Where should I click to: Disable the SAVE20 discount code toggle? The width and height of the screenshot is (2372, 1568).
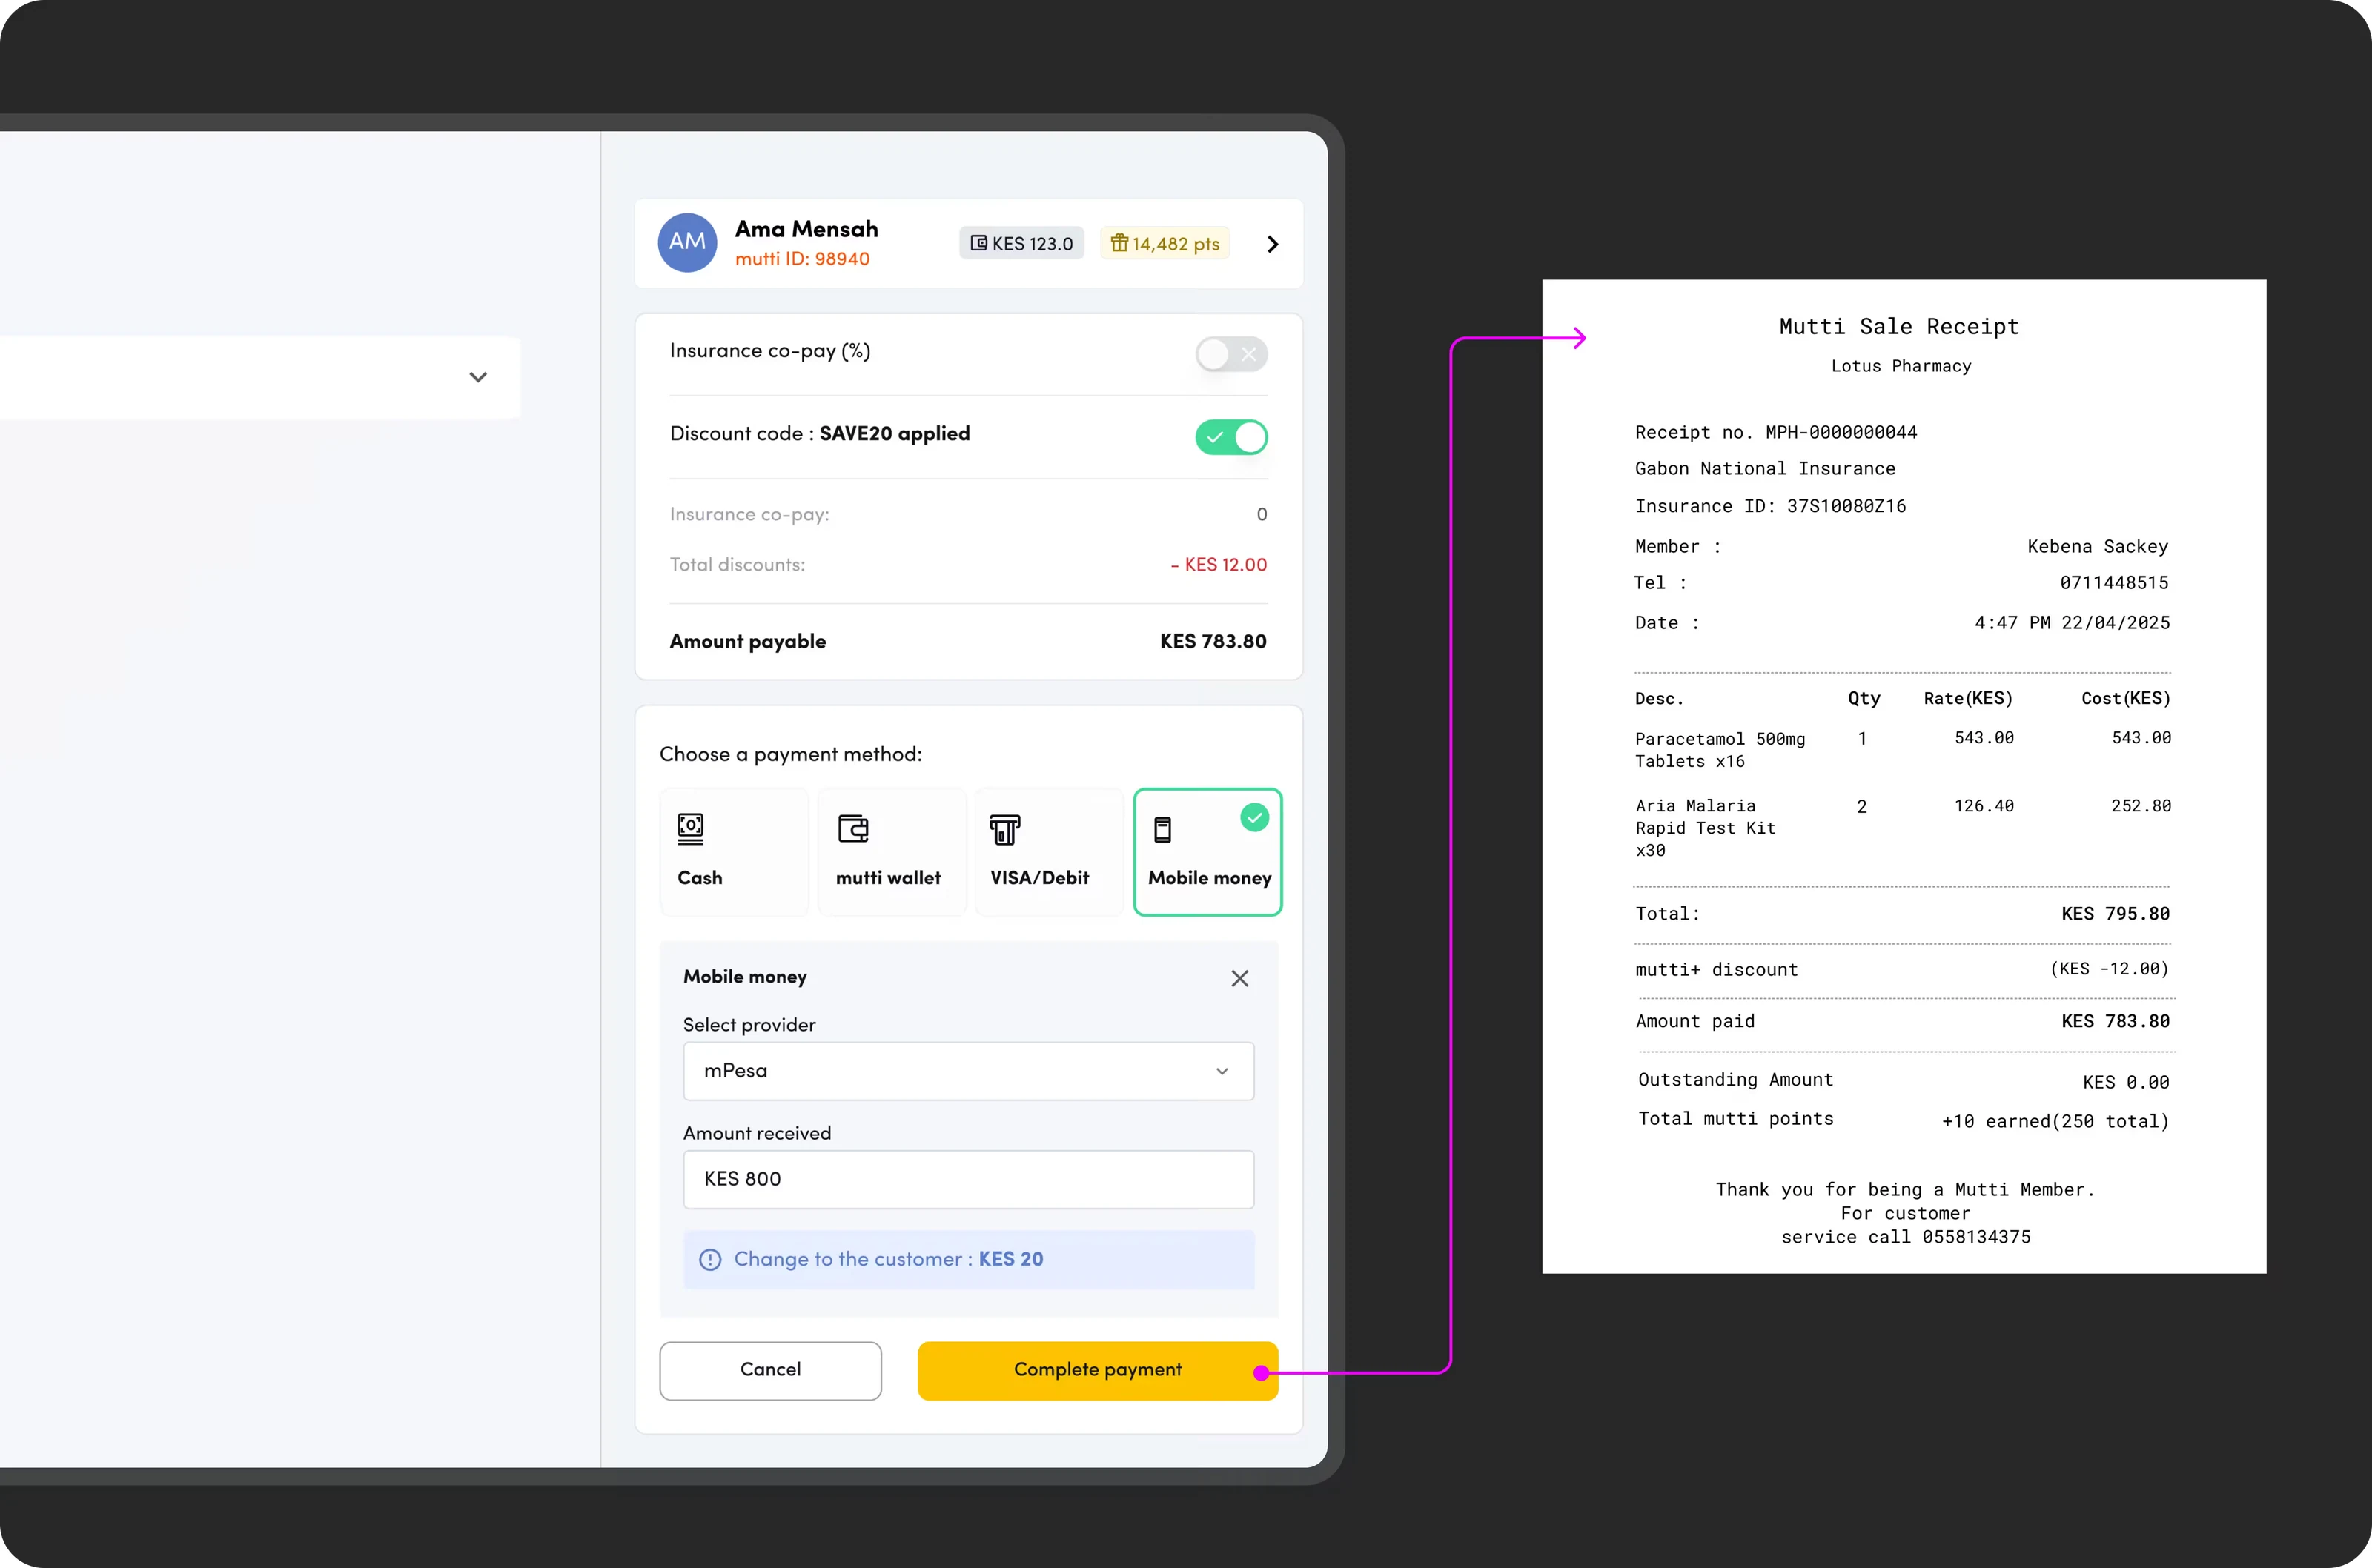(1231, 437)
